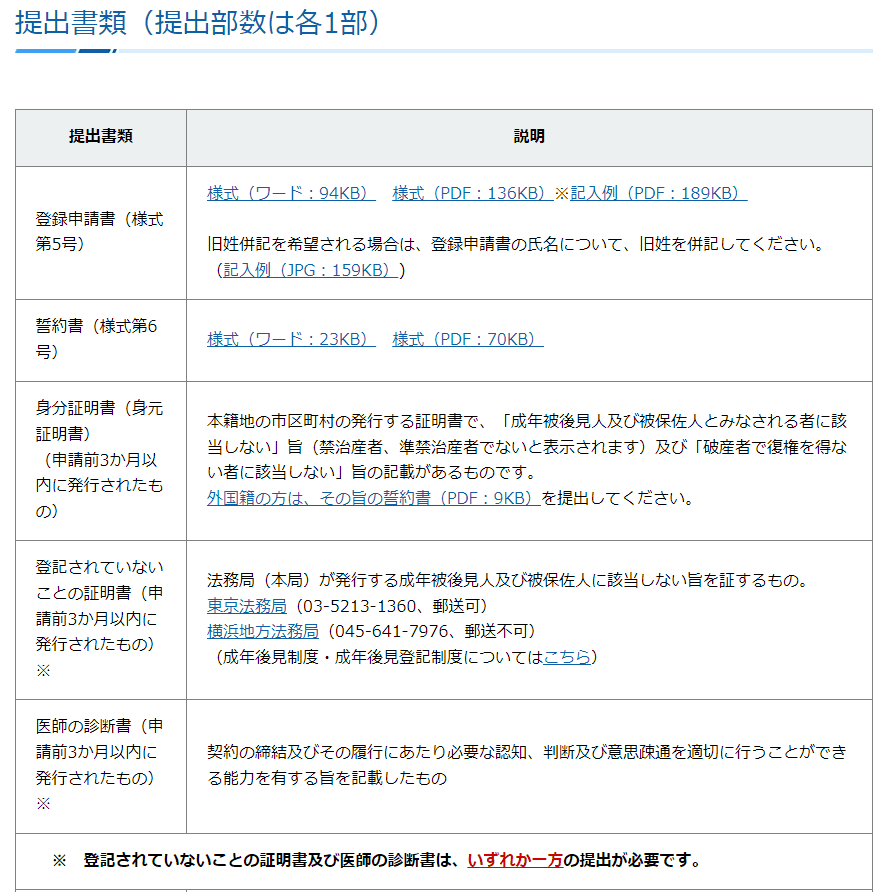877x892 pixels.
Task: Click the 提出書類 column header
Action: tap(101, 137)
